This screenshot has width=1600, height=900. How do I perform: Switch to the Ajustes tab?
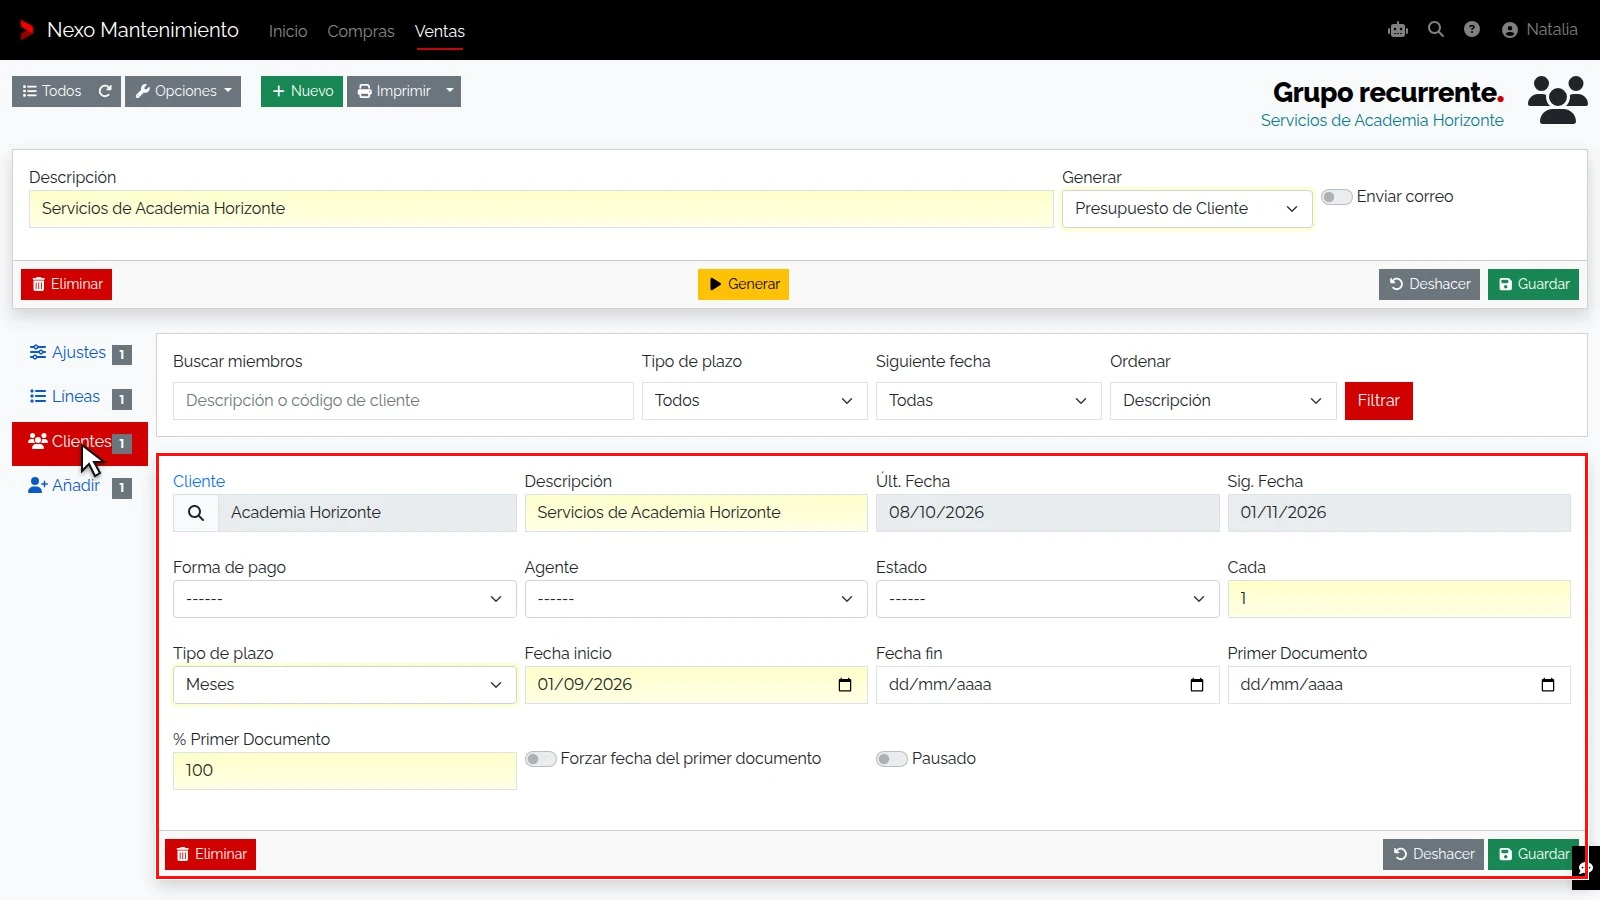[x=80, y=353]
